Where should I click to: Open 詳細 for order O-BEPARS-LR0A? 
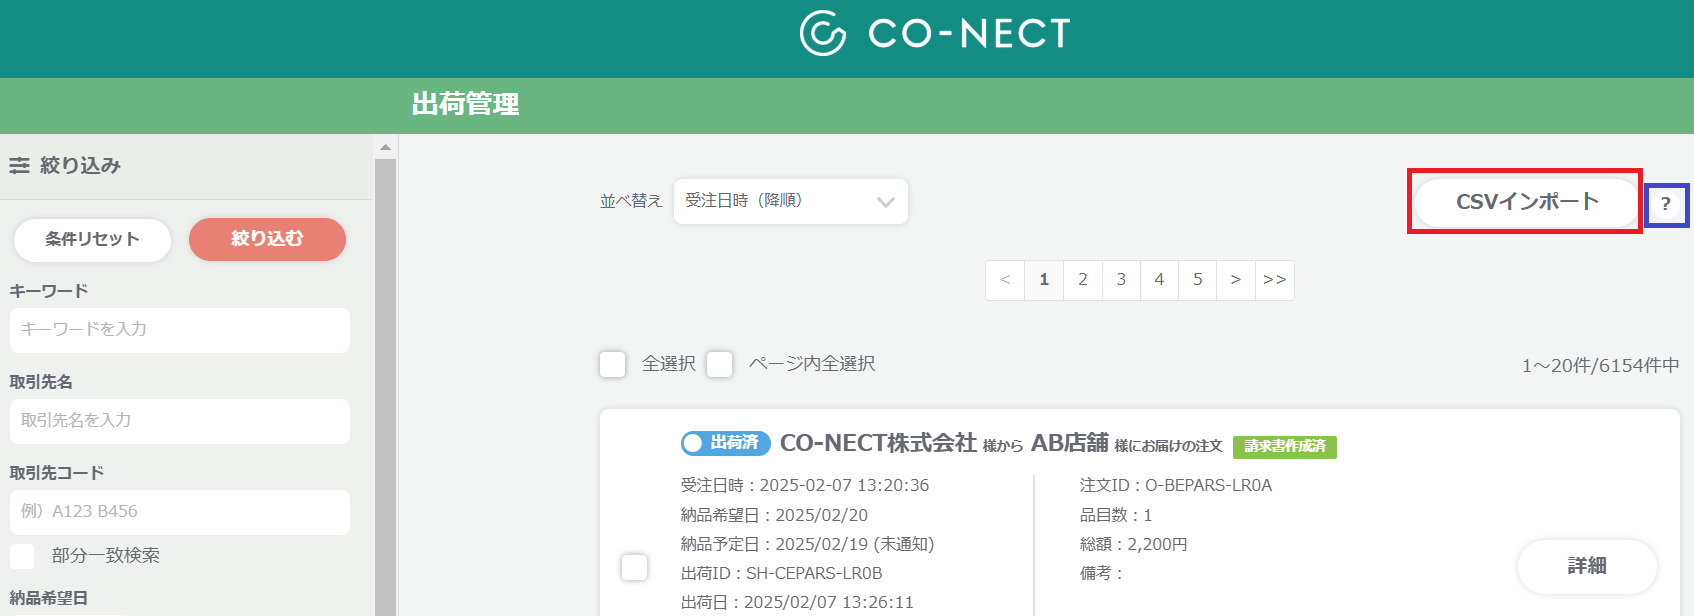1587,566
